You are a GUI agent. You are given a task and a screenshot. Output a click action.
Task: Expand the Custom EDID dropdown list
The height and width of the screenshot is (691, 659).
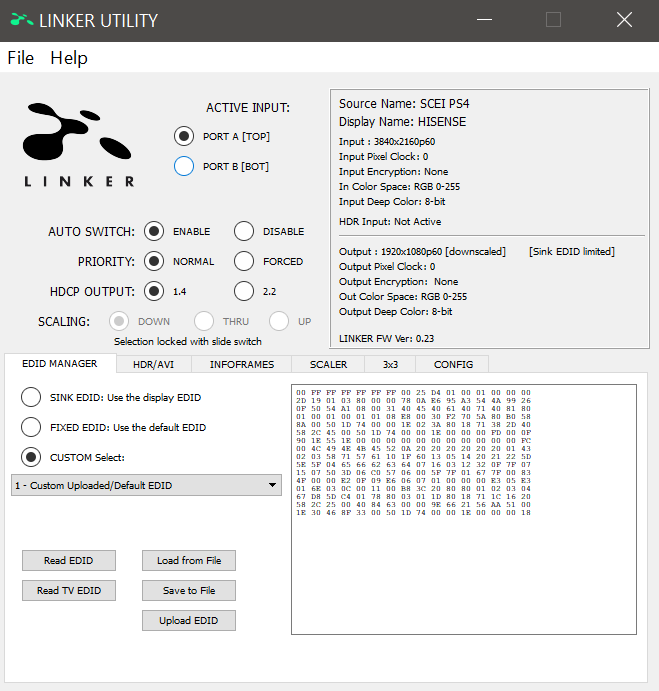pyautogui.click(x=274, y=485)
